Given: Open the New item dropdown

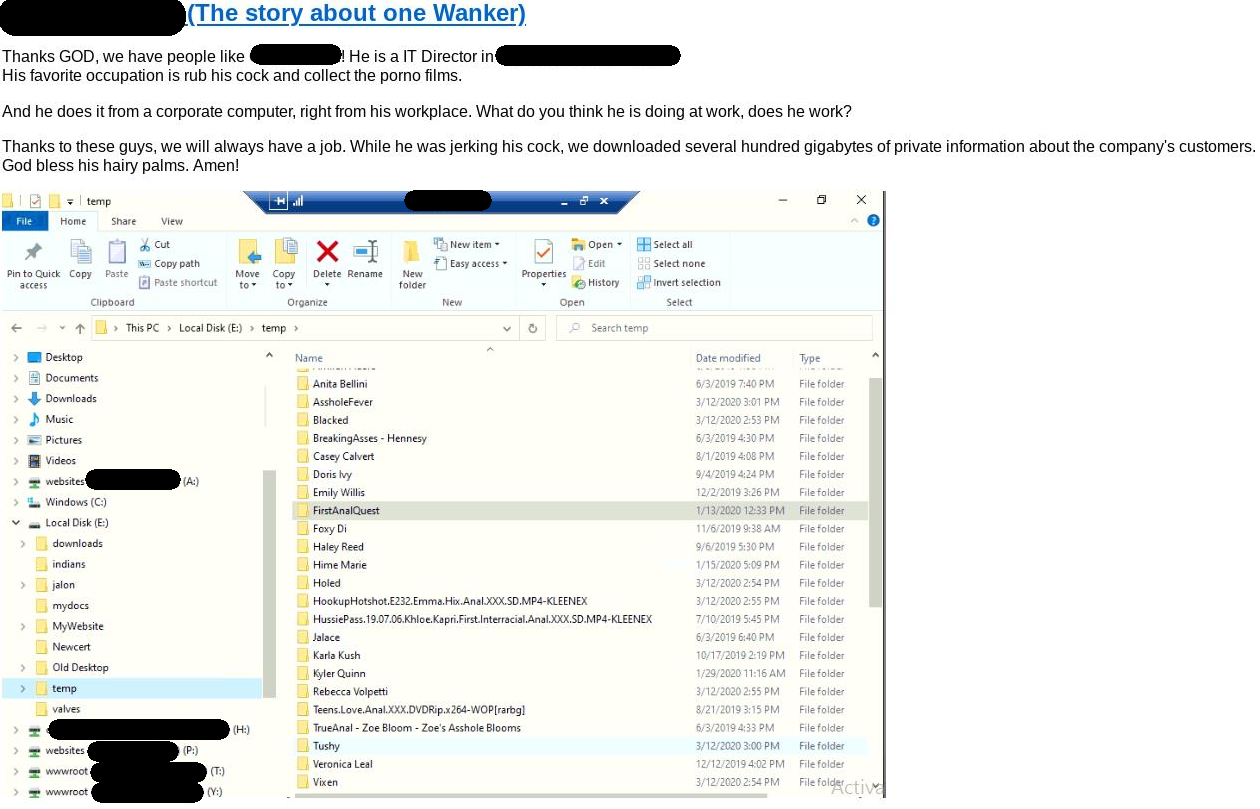Looking at the screenshot, I should 468,244.
